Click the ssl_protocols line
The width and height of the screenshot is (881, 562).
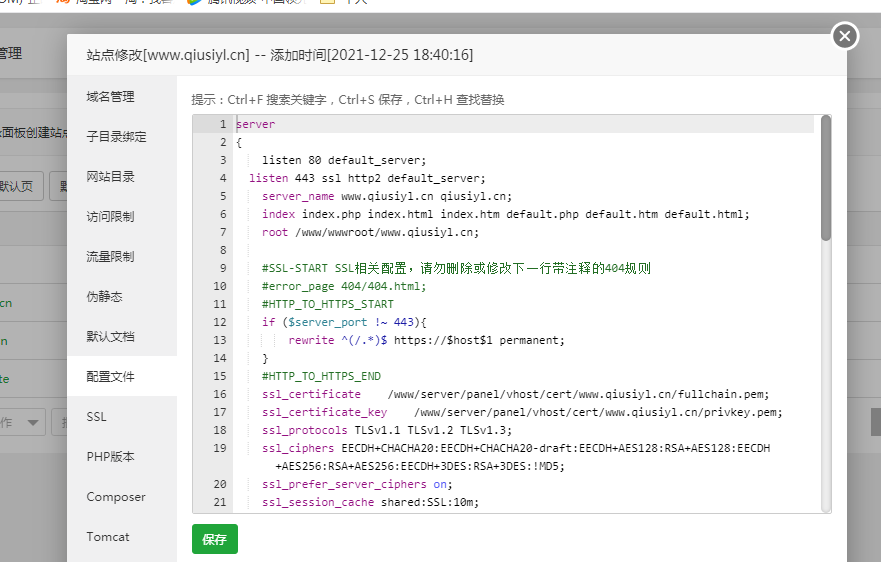[387, 430]
